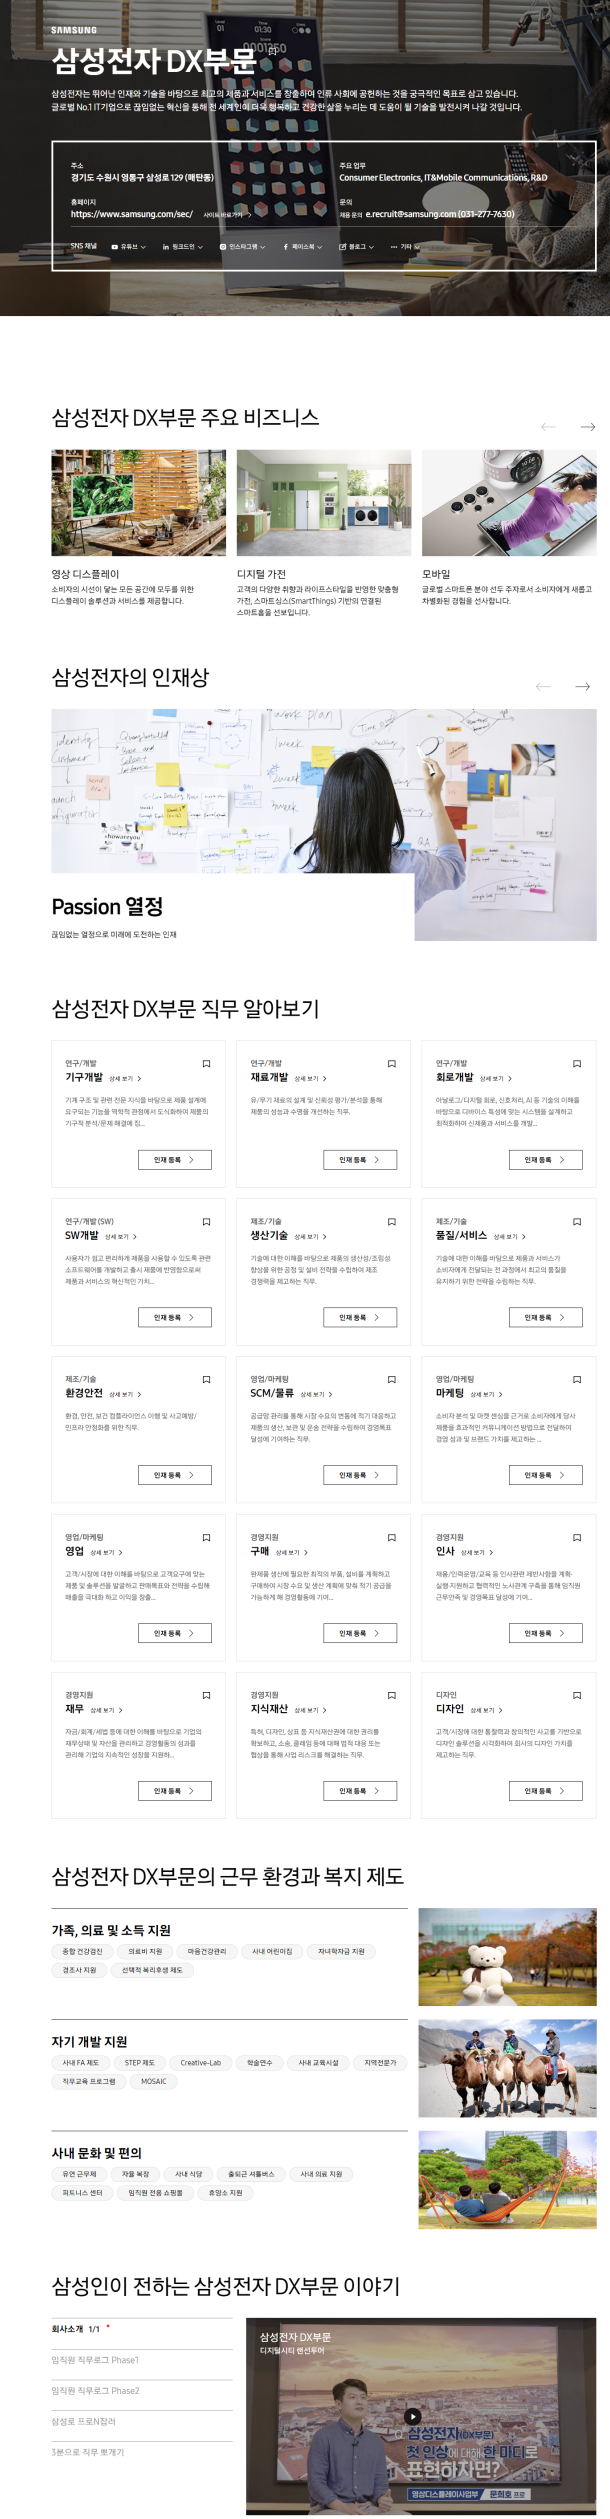Bookmark the 재료개발 job card
The height and width of the screenshot is (2519, 610).
coord(391,1063)
